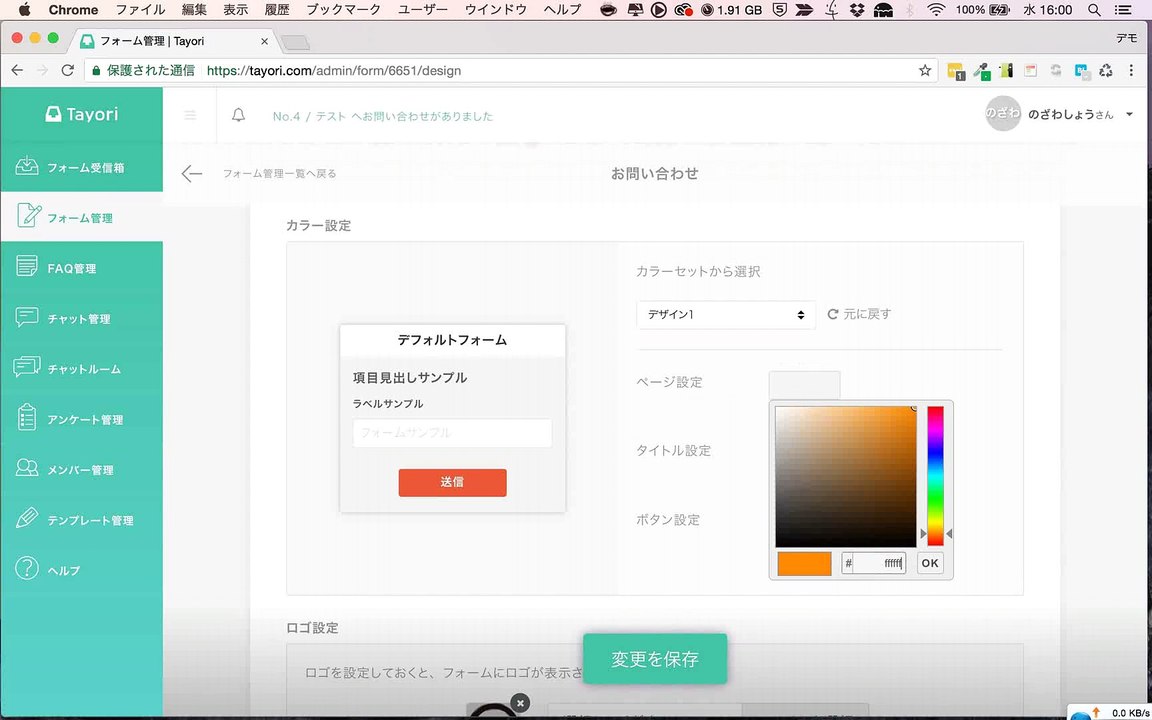Click the Tayori logo
1152x720 pixels.
click(81, 114)
